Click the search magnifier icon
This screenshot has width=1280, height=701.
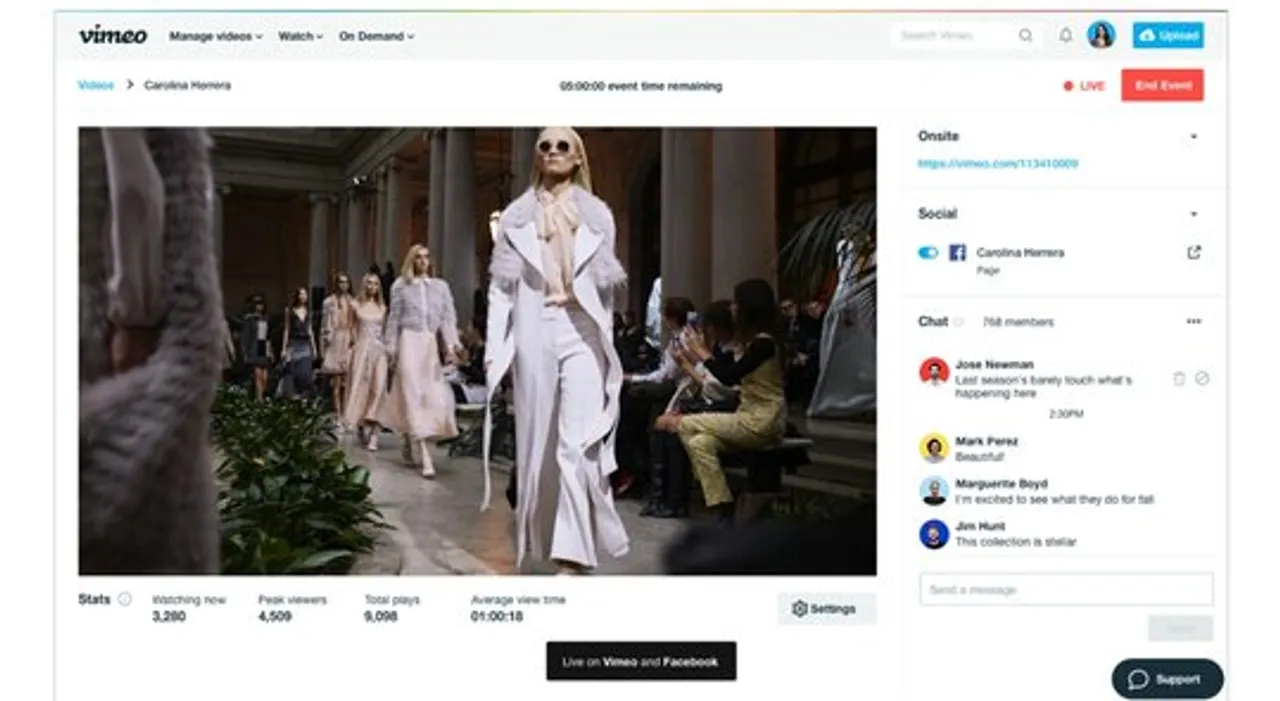click(x=1026, y=35)
